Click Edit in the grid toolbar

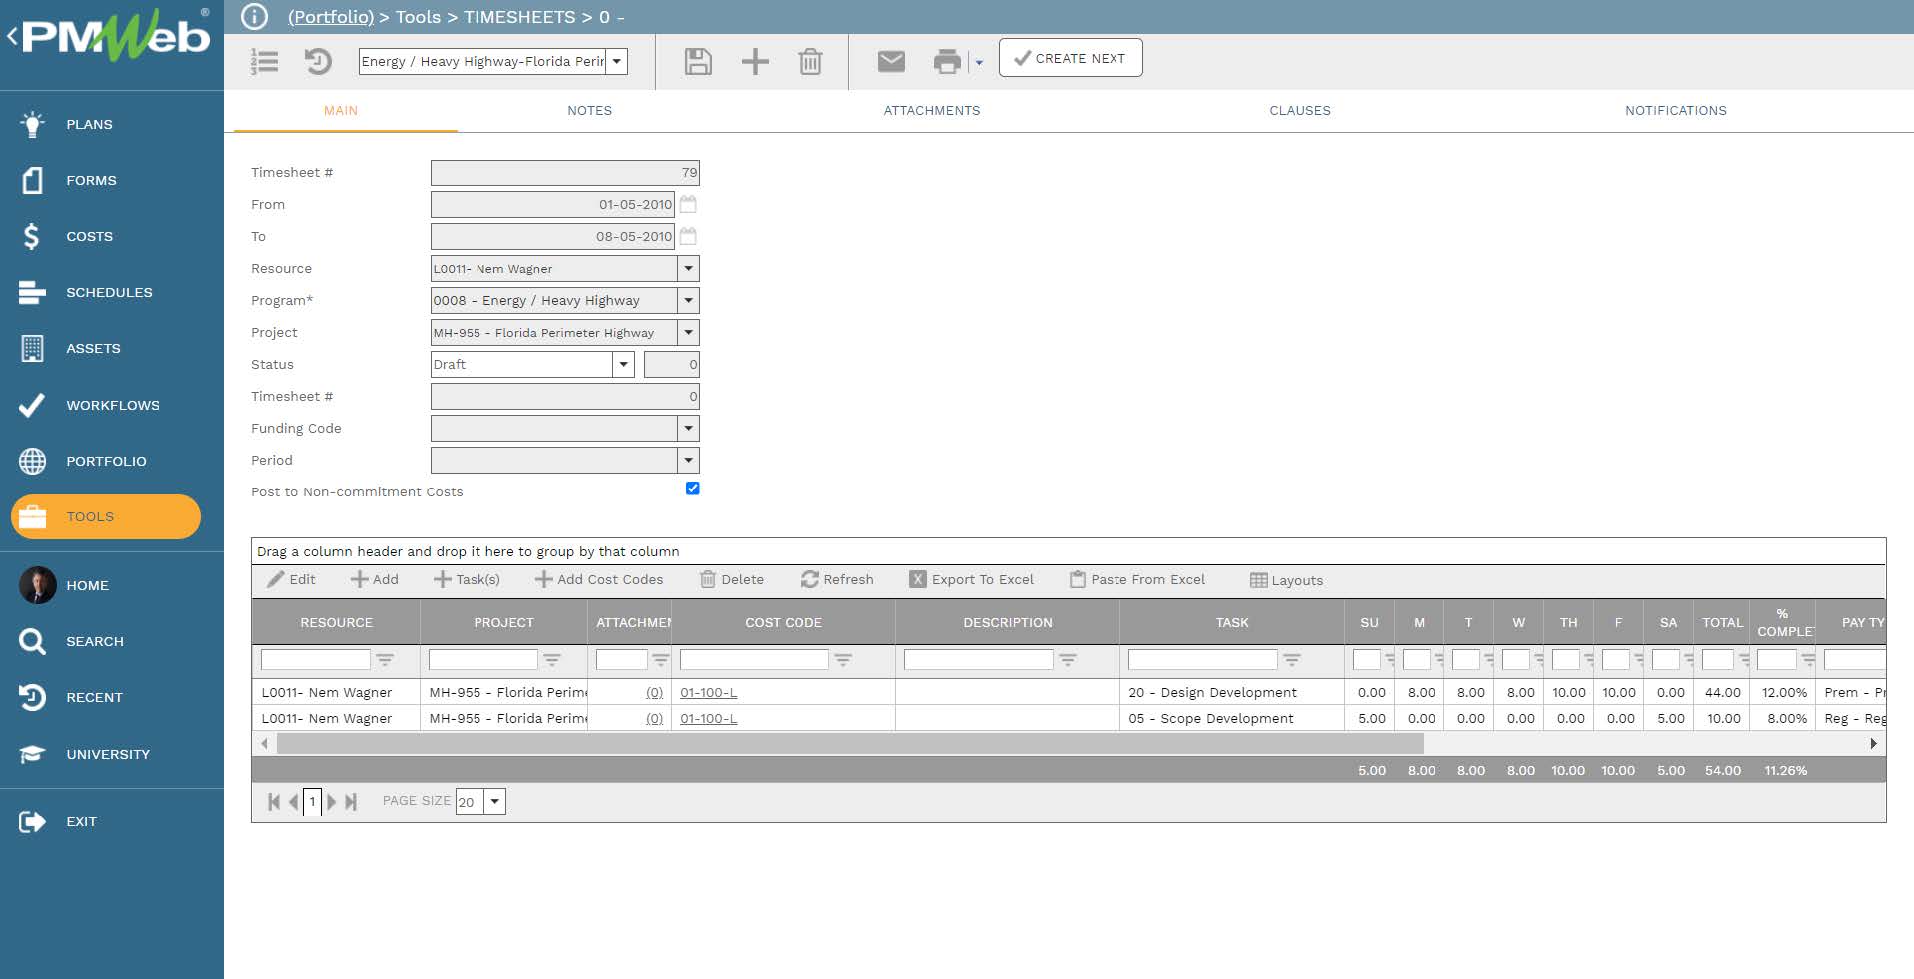291,579
